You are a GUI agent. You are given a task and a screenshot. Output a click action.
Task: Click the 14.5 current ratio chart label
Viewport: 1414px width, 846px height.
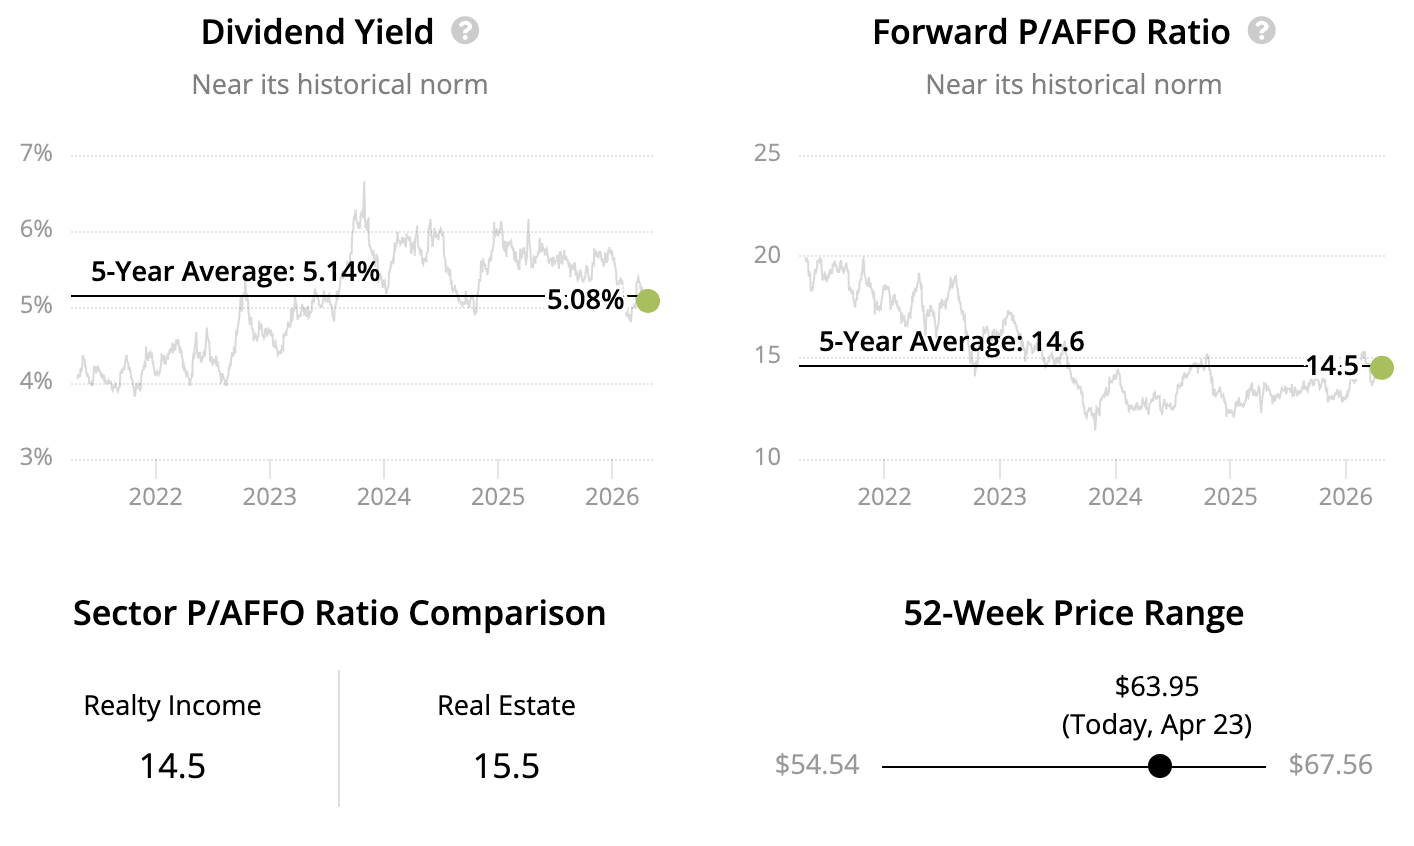pyautogui.click(x=1332, y=366)
